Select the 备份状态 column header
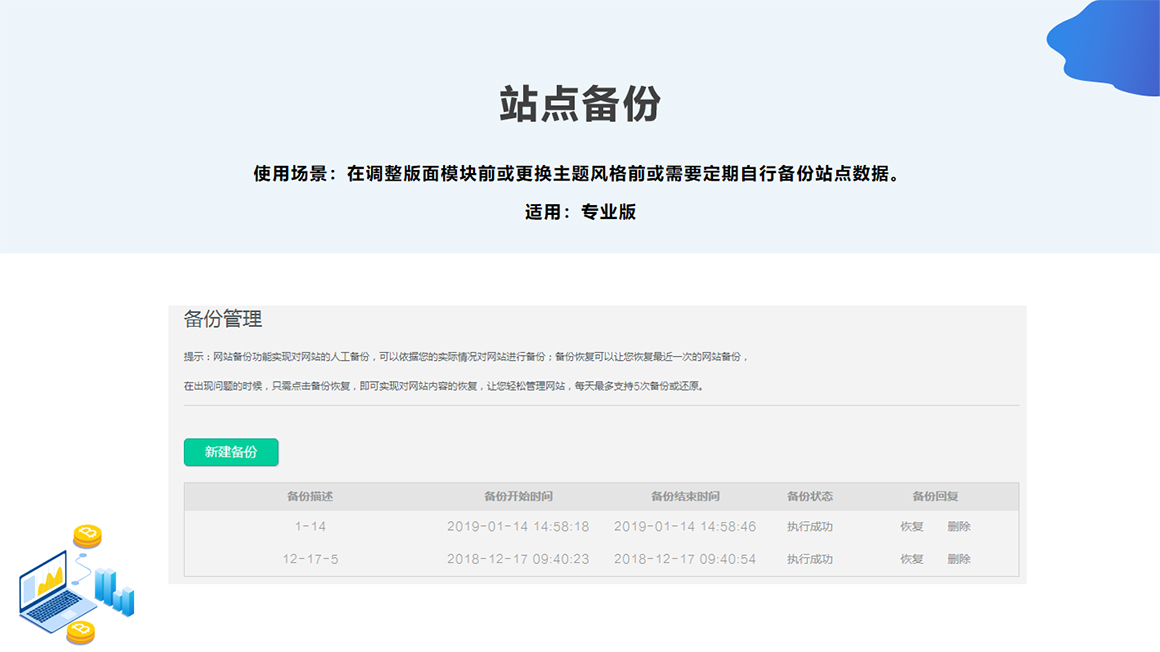Screen dimensions: 1160x652 pyautogui.click(x=810, y=497)
